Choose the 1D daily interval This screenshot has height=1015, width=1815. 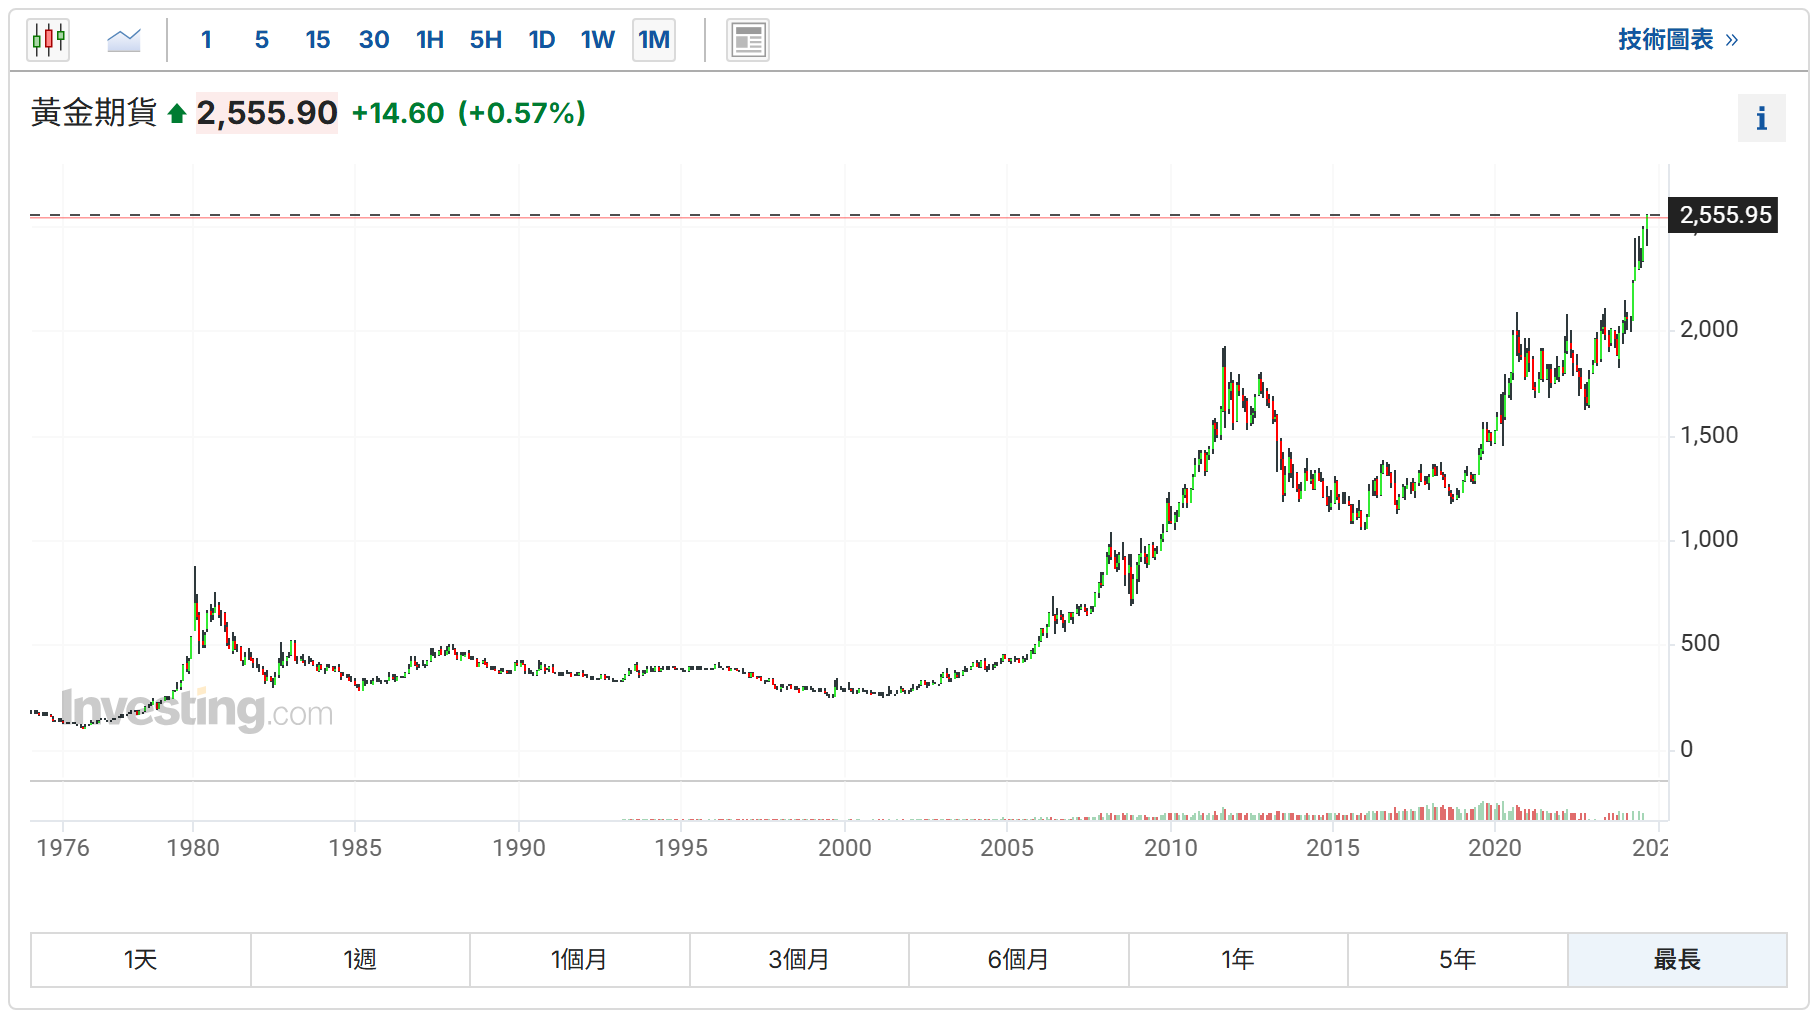(542, 40)
